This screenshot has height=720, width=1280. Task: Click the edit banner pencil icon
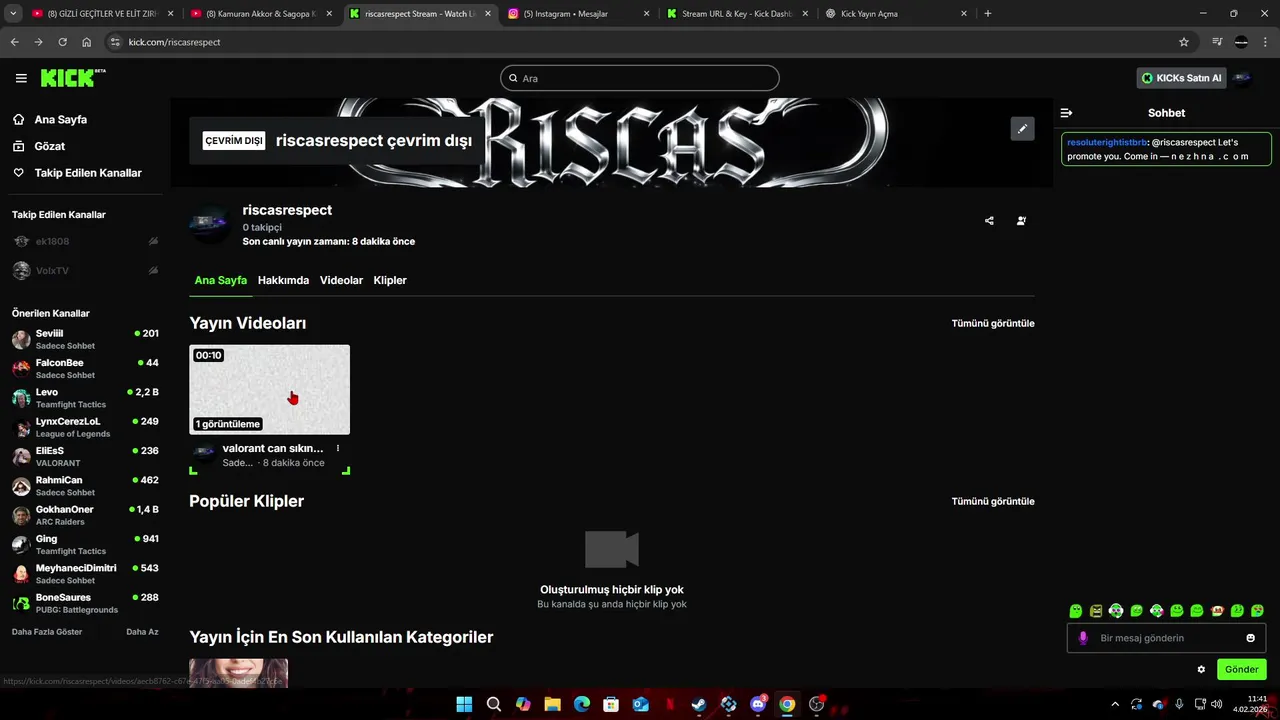[x=1022, y=129]
